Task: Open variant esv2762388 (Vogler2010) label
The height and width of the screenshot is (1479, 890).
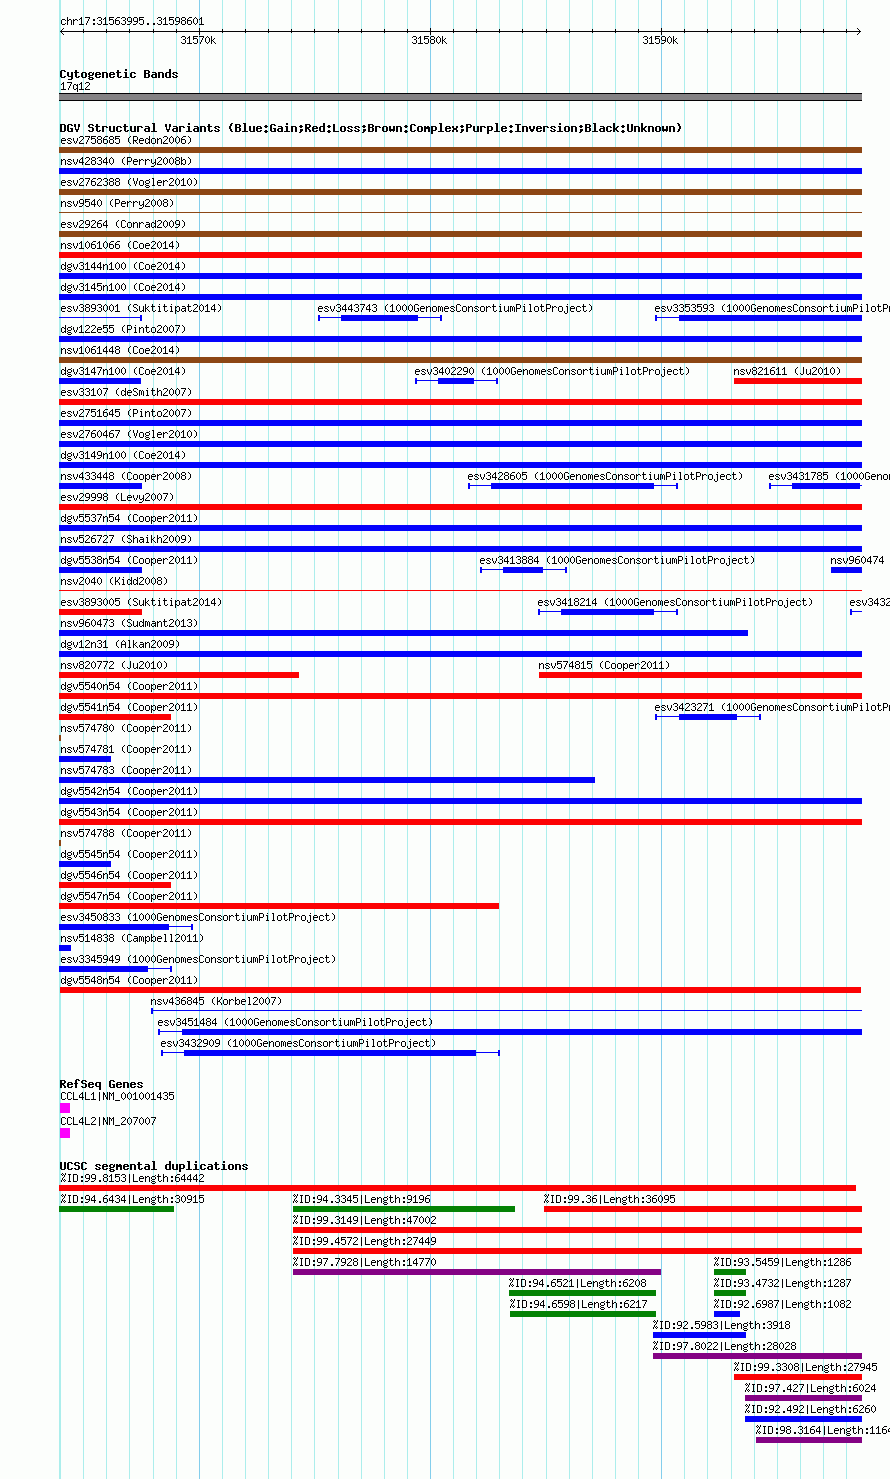Action: point(129,182)
